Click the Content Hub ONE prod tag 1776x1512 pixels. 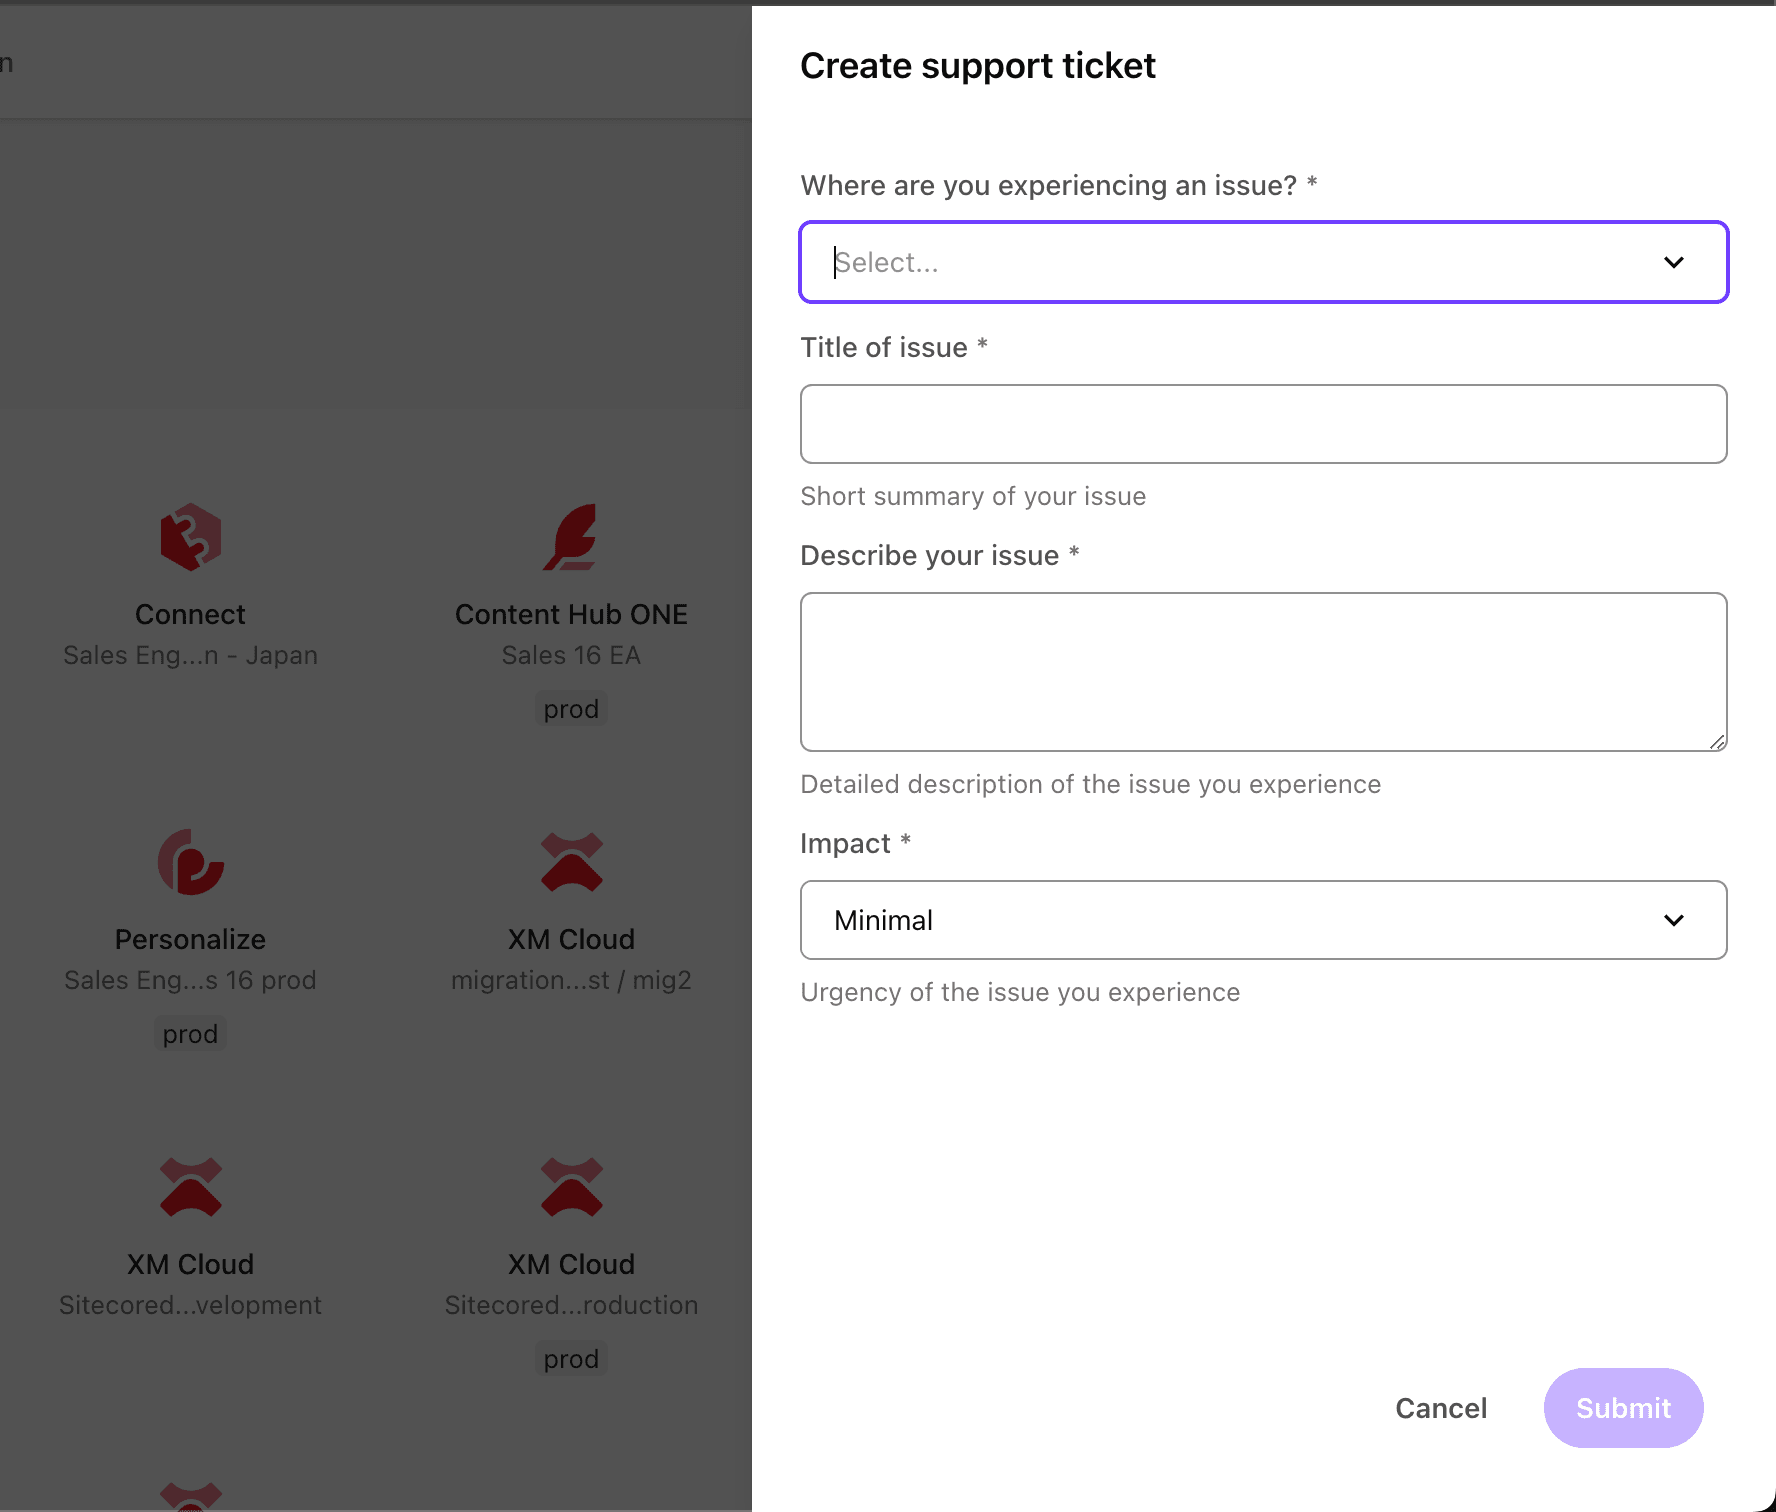click(x=571, y=709)
